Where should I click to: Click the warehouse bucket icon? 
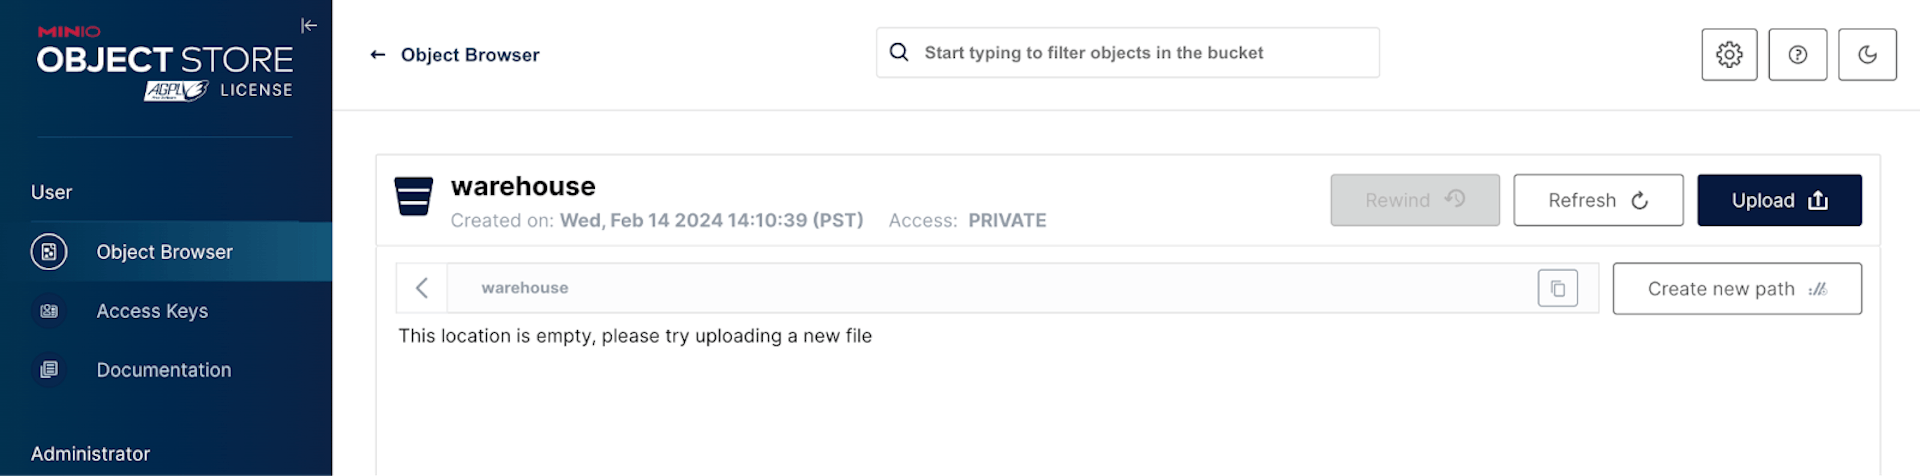[x=414, y=197]
